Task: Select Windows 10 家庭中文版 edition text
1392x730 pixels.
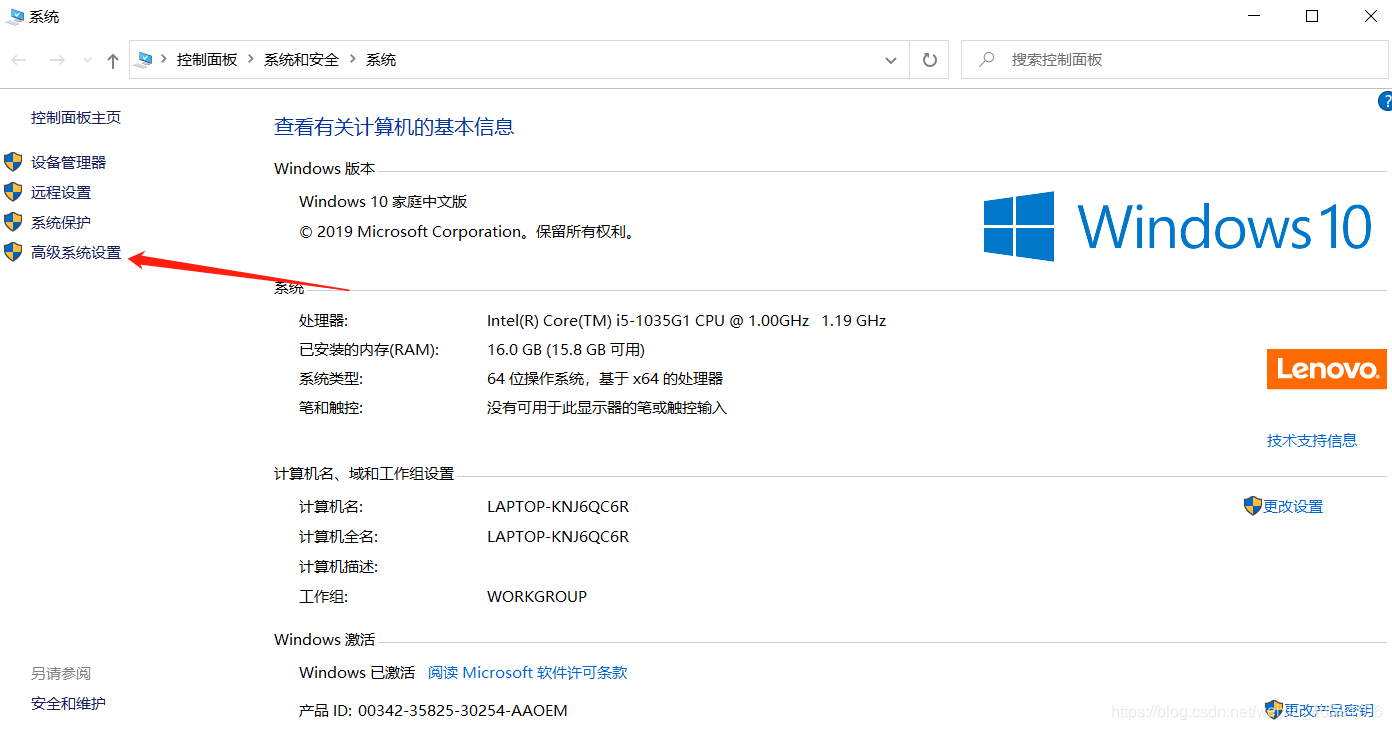Action: [383, 202]
